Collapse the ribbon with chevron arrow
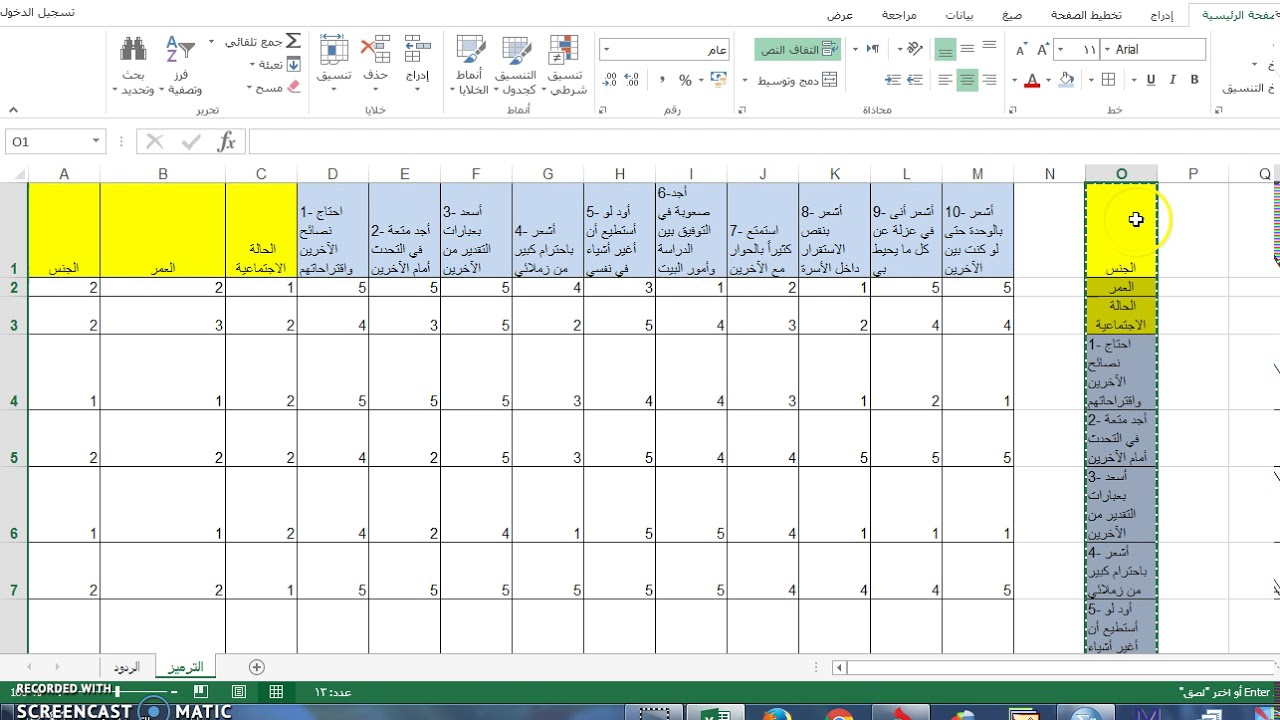The image size is (1280, 720). [x=13, y=110]
